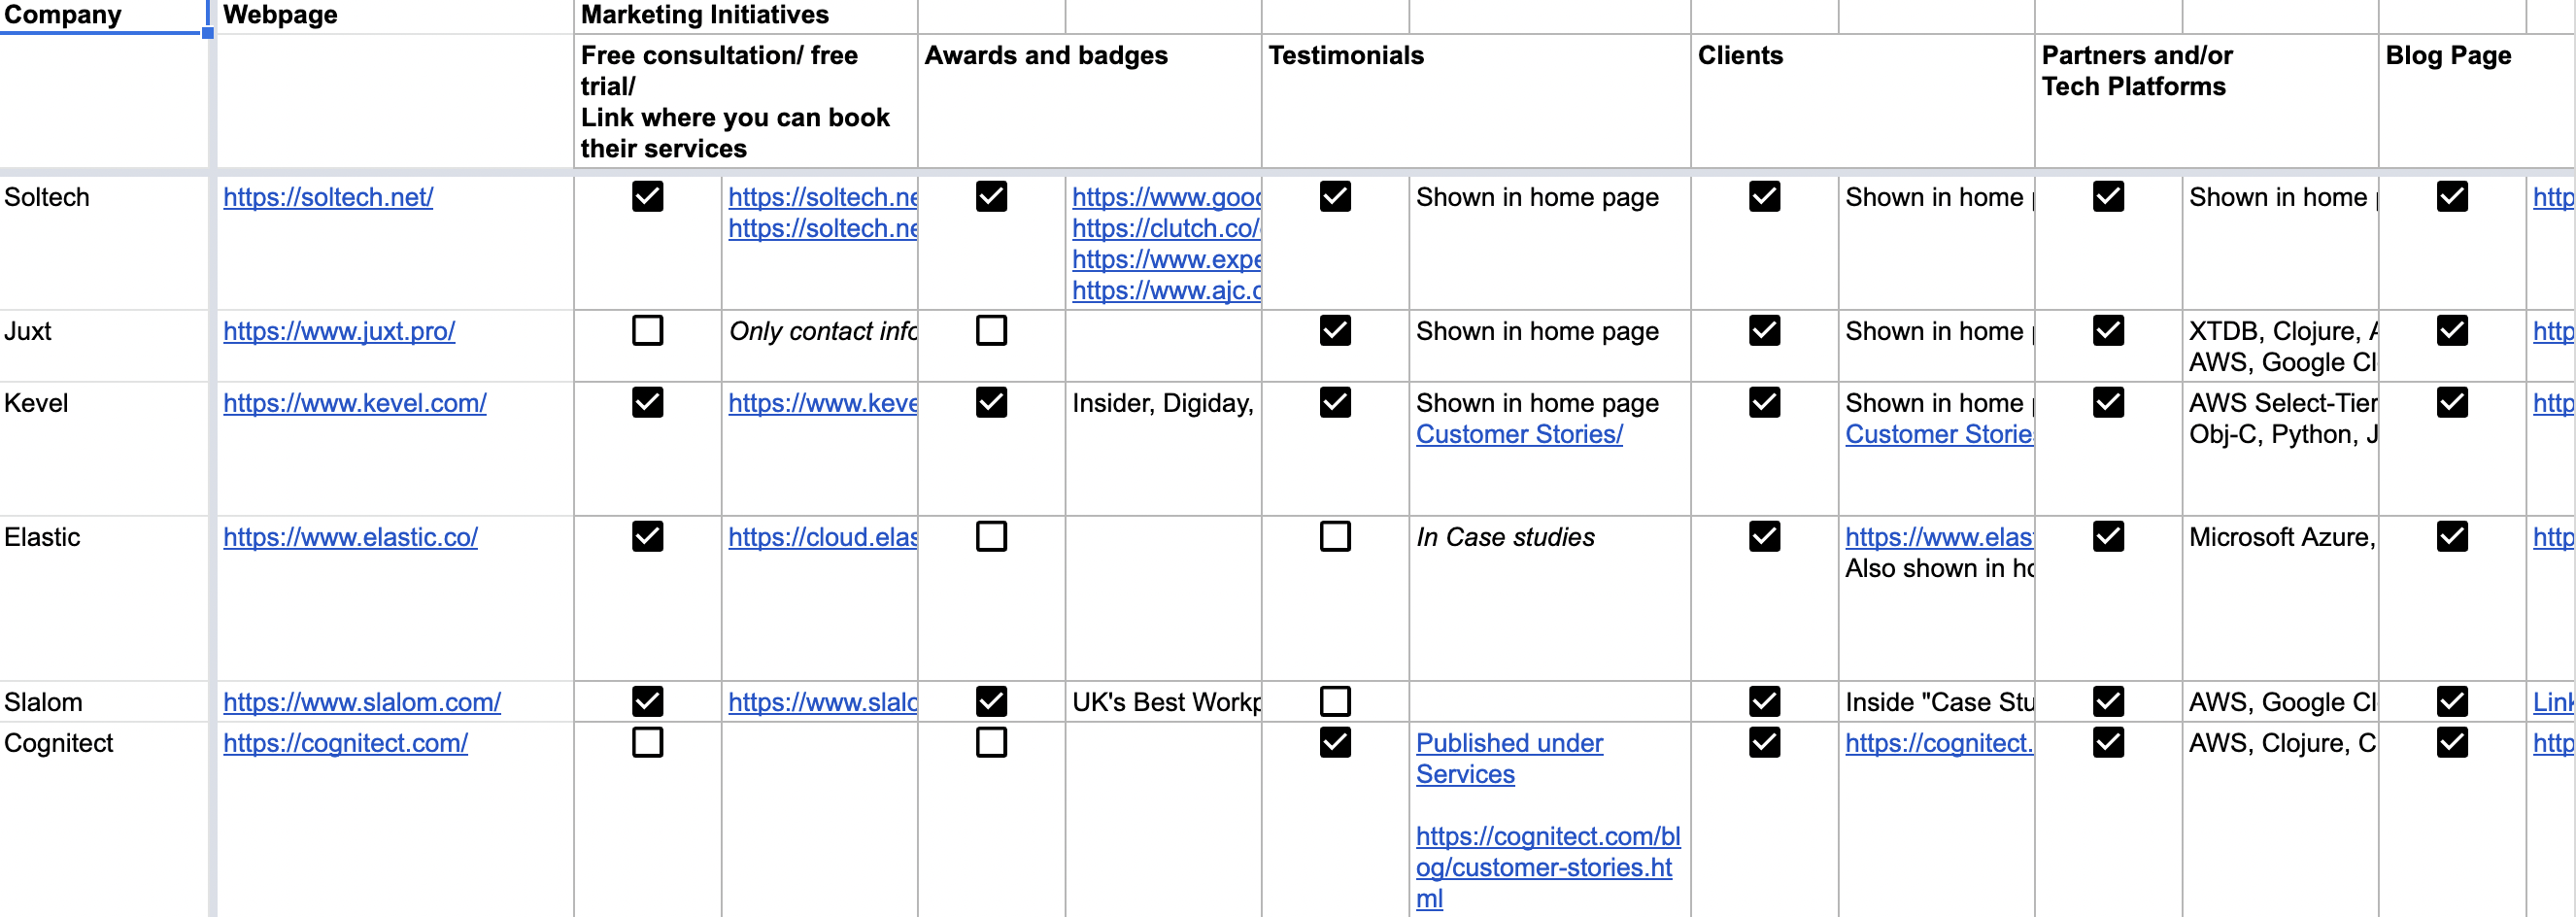This screenshot has width=2576, height=917.
Task: Enable Cognitect's free consultation checkbox
Action: point(647,742)
